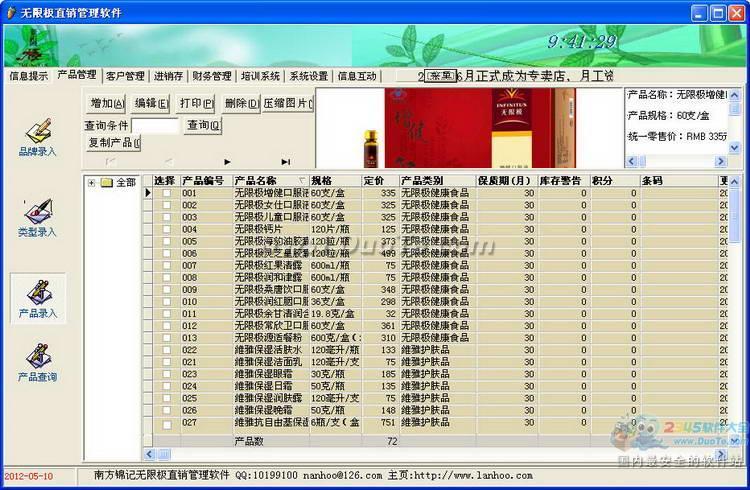Switch to the 进销存 tab
Screen dimensions: 750x490
pyautogui.click(x=168, y=76)
